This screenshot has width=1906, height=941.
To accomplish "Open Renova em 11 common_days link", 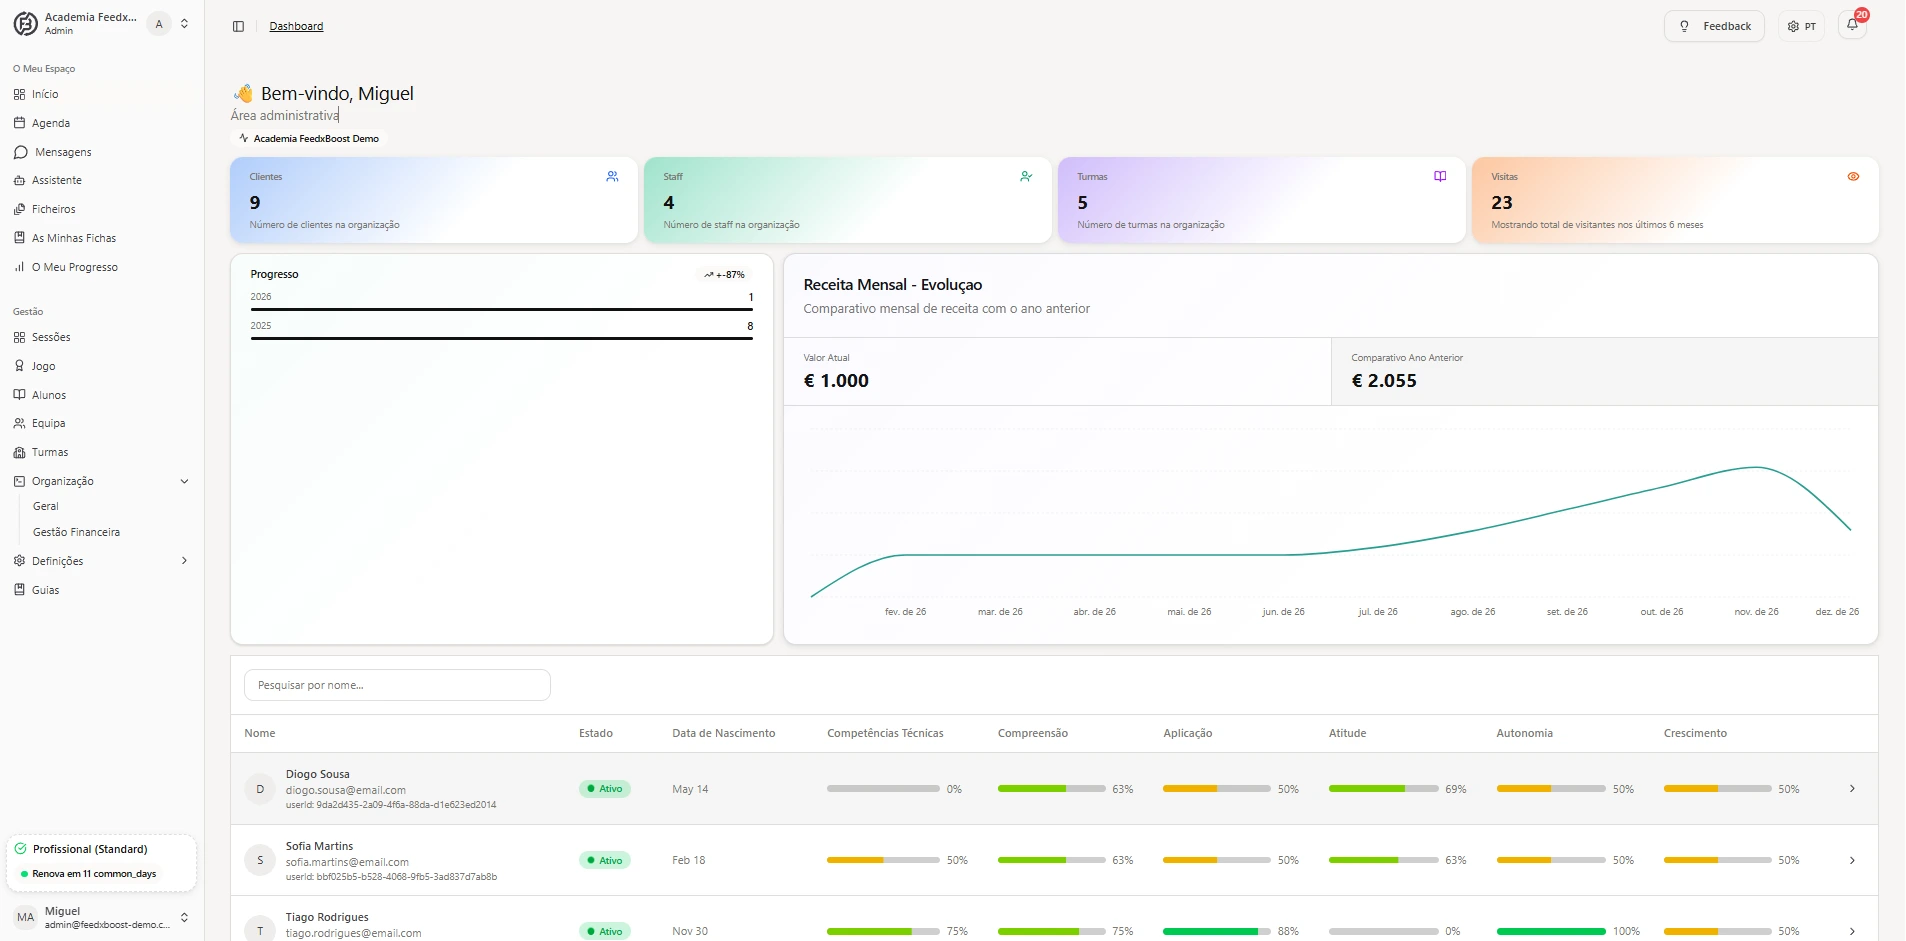I will 93,873.
